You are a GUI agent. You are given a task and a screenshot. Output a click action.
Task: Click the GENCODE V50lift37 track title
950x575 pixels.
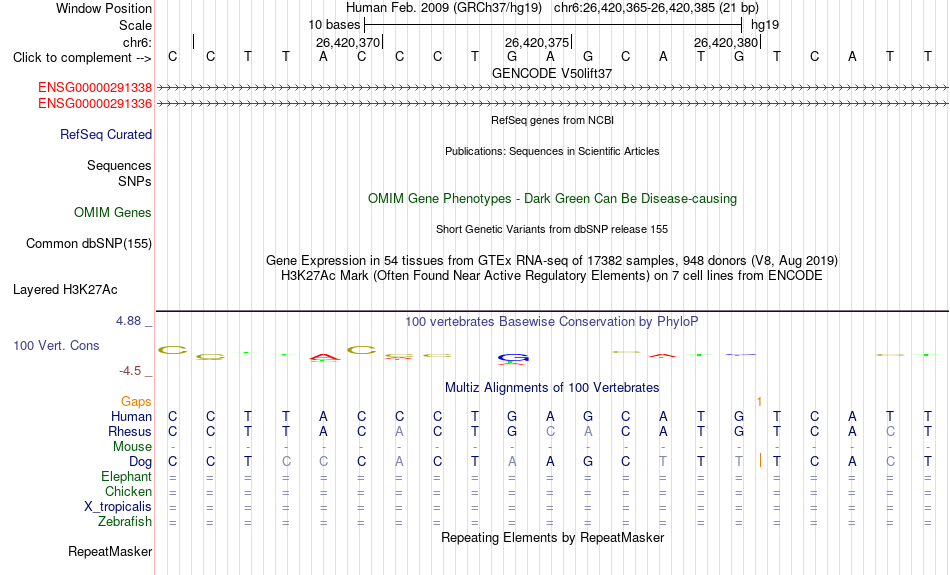[552, 73]
